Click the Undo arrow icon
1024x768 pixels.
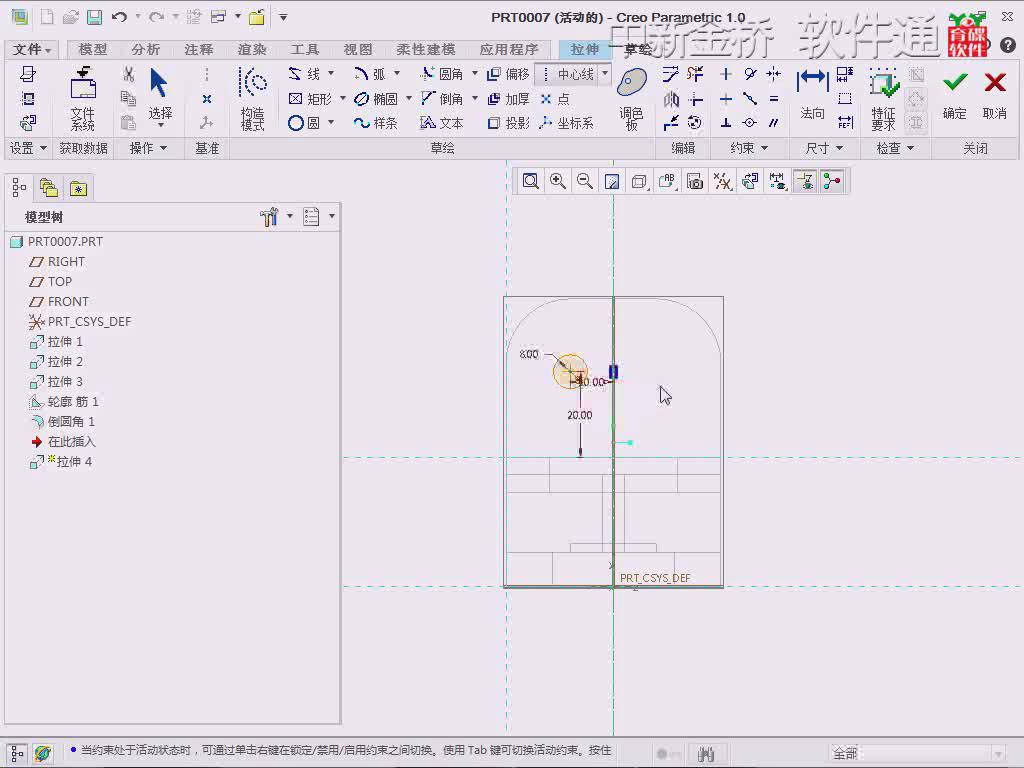(x=119, y=17)
